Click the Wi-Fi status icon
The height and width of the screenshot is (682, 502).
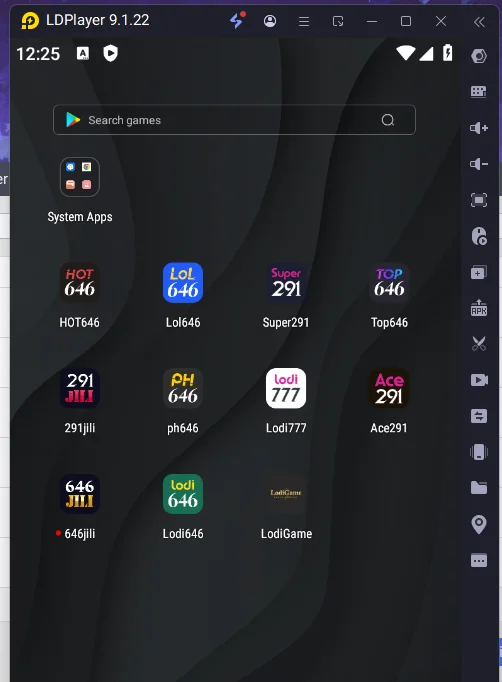[x=405, y=53]
